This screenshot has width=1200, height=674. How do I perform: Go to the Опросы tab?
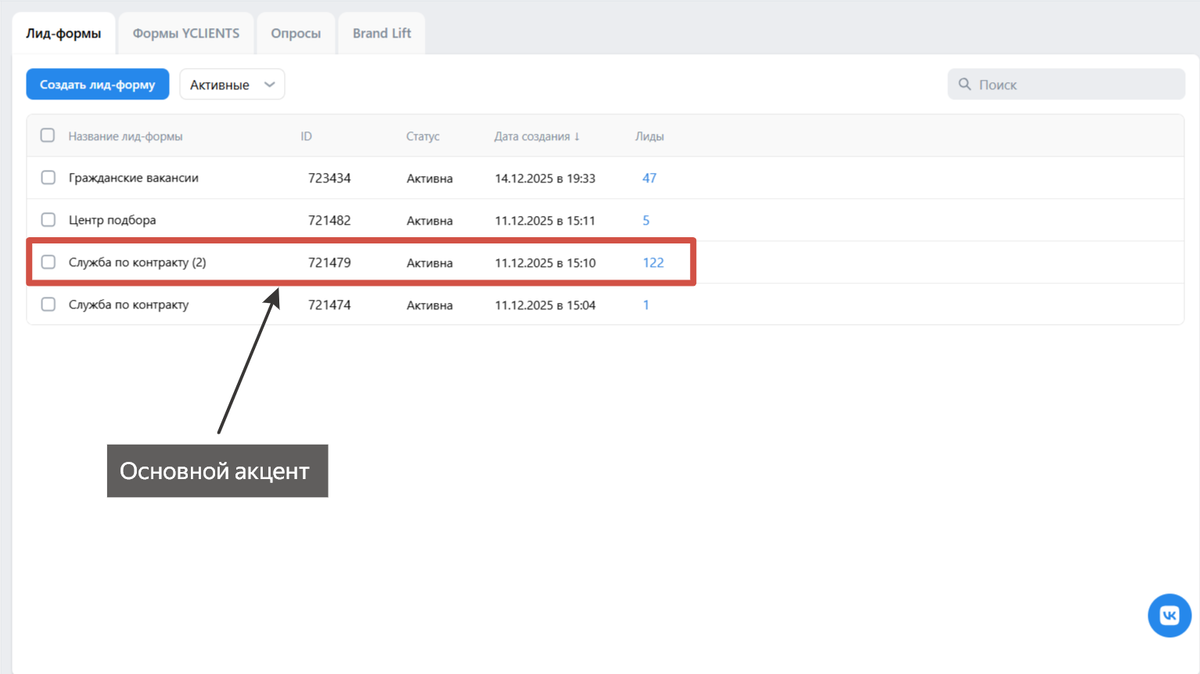(296, 33)
